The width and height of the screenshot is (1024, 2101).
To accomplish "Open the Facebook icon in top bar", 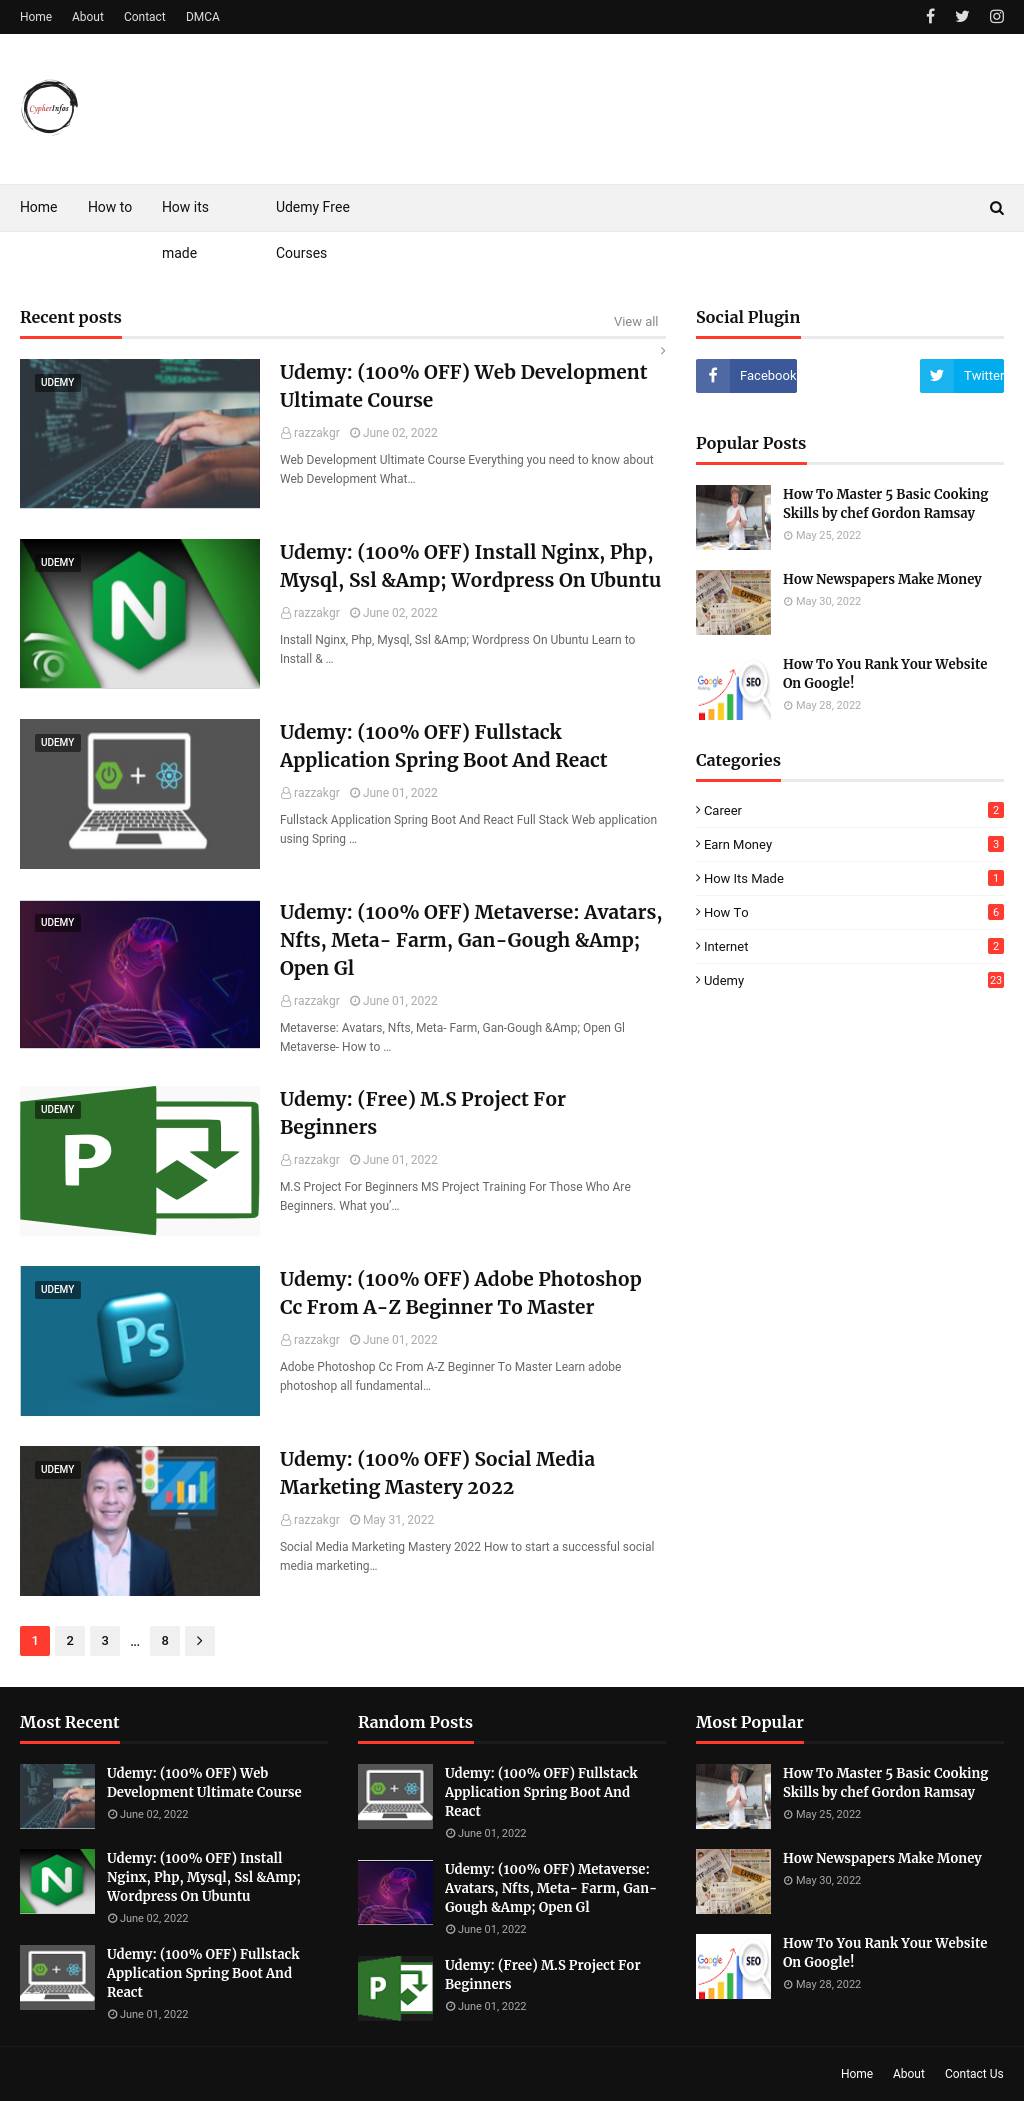I will pyautogui.click(x=930, y=16).
